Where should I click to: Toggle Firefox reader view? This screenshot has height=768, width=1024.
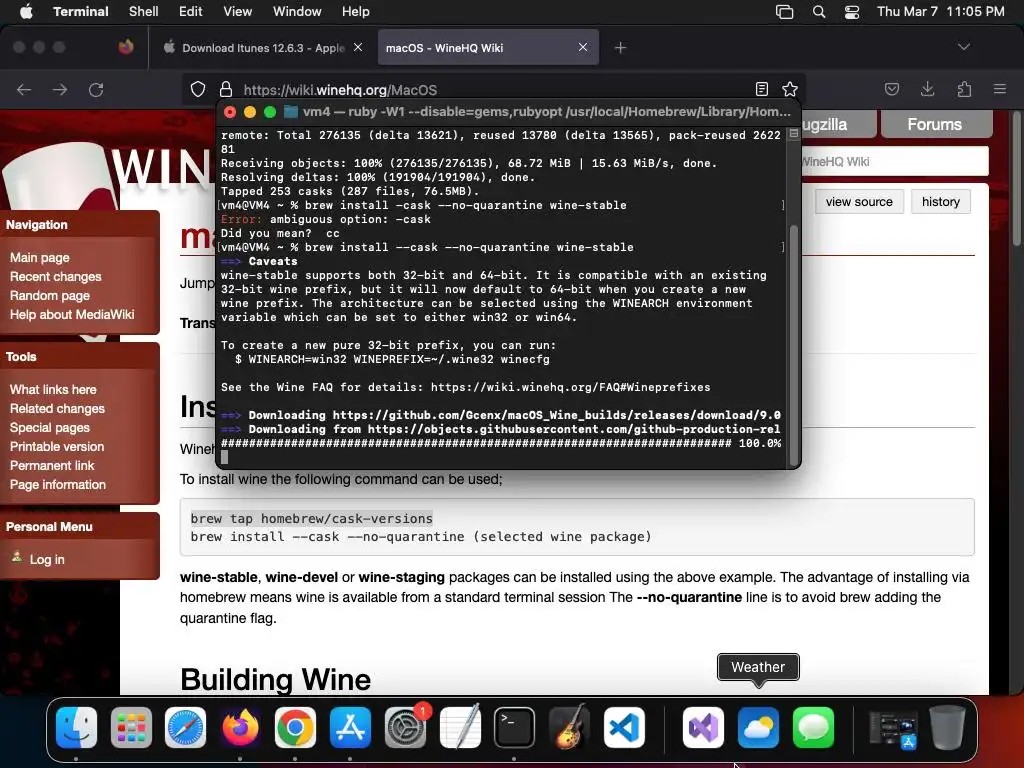pos(761,89)
